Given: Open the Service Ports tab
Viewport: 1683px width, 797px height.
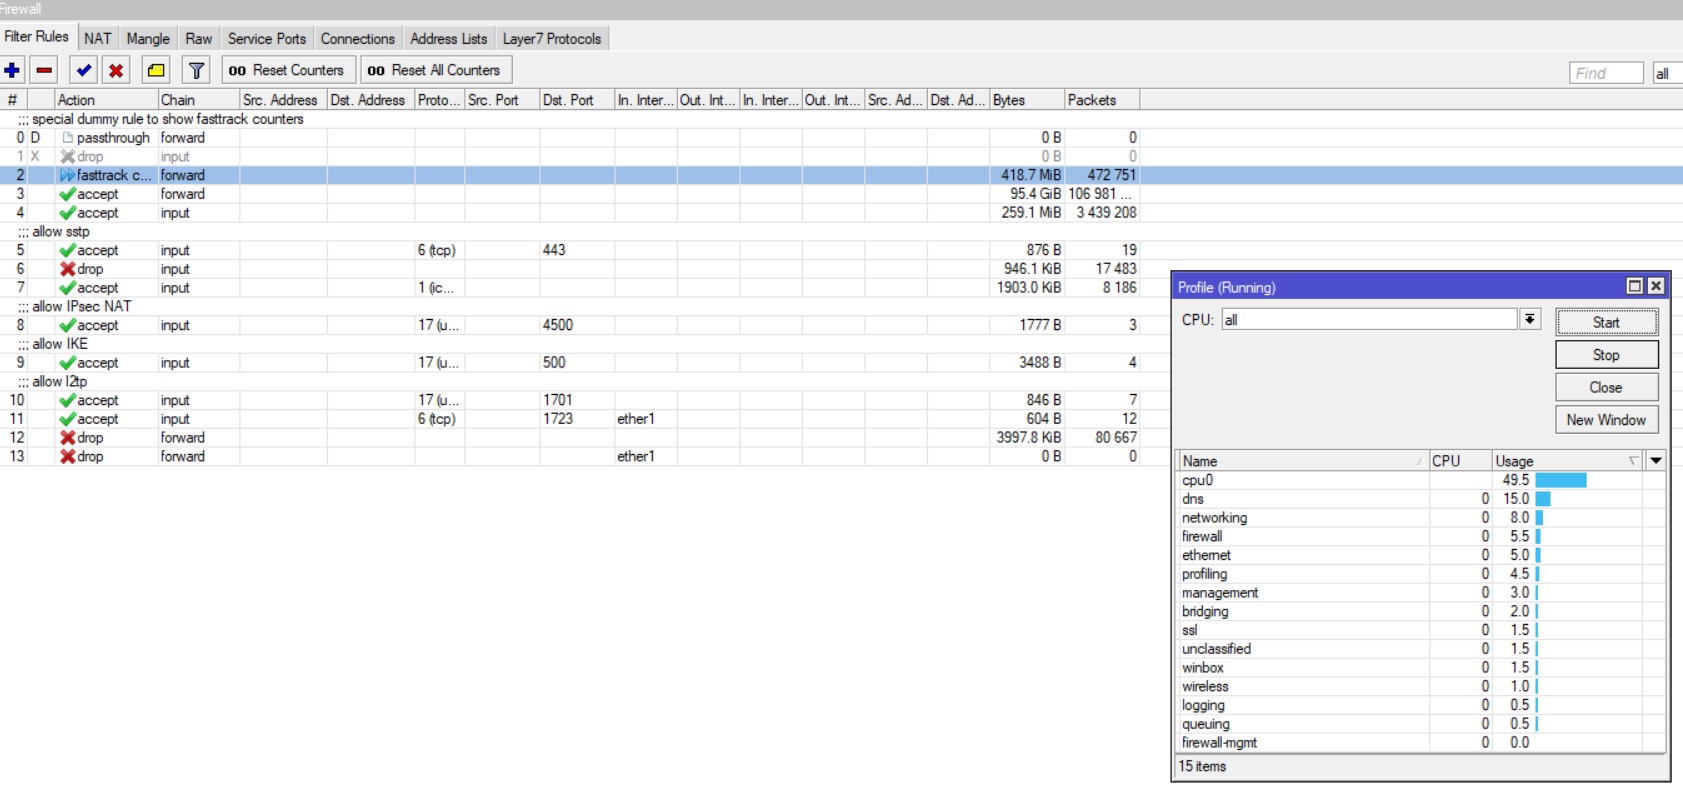Looking at the screenshot, I should pos(267,39).
